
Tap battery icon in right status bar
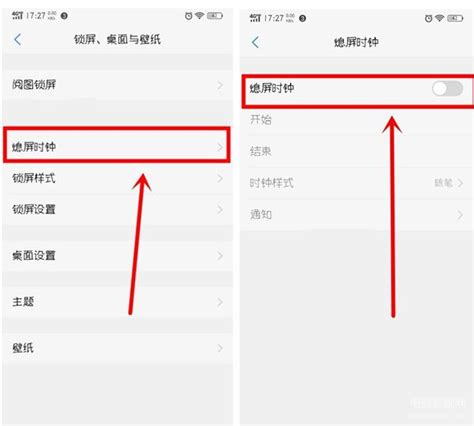[x=455, y=18]
